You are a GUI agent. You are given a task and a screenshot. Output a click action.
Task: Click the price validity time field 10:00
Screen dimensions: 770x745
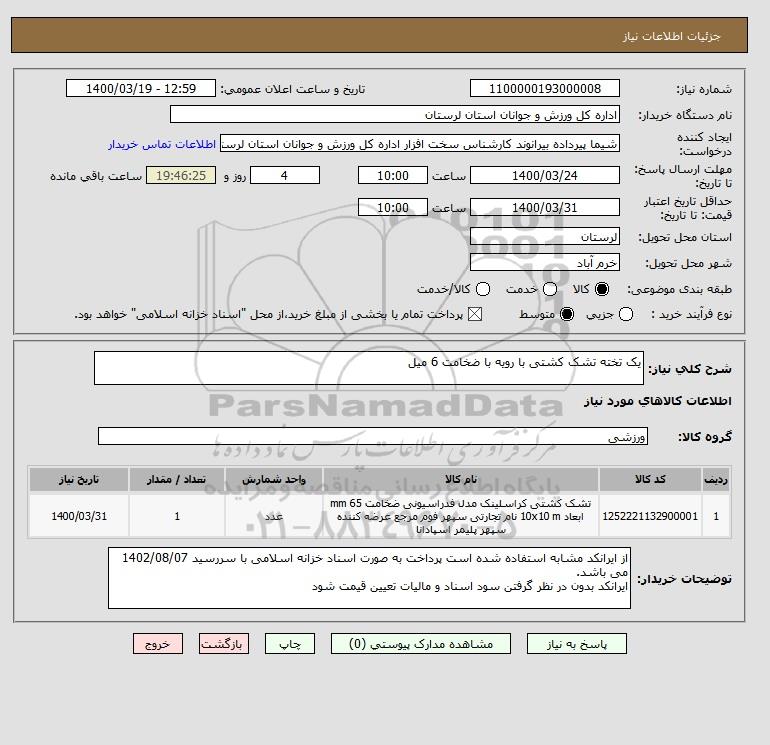tap(393, 207)
